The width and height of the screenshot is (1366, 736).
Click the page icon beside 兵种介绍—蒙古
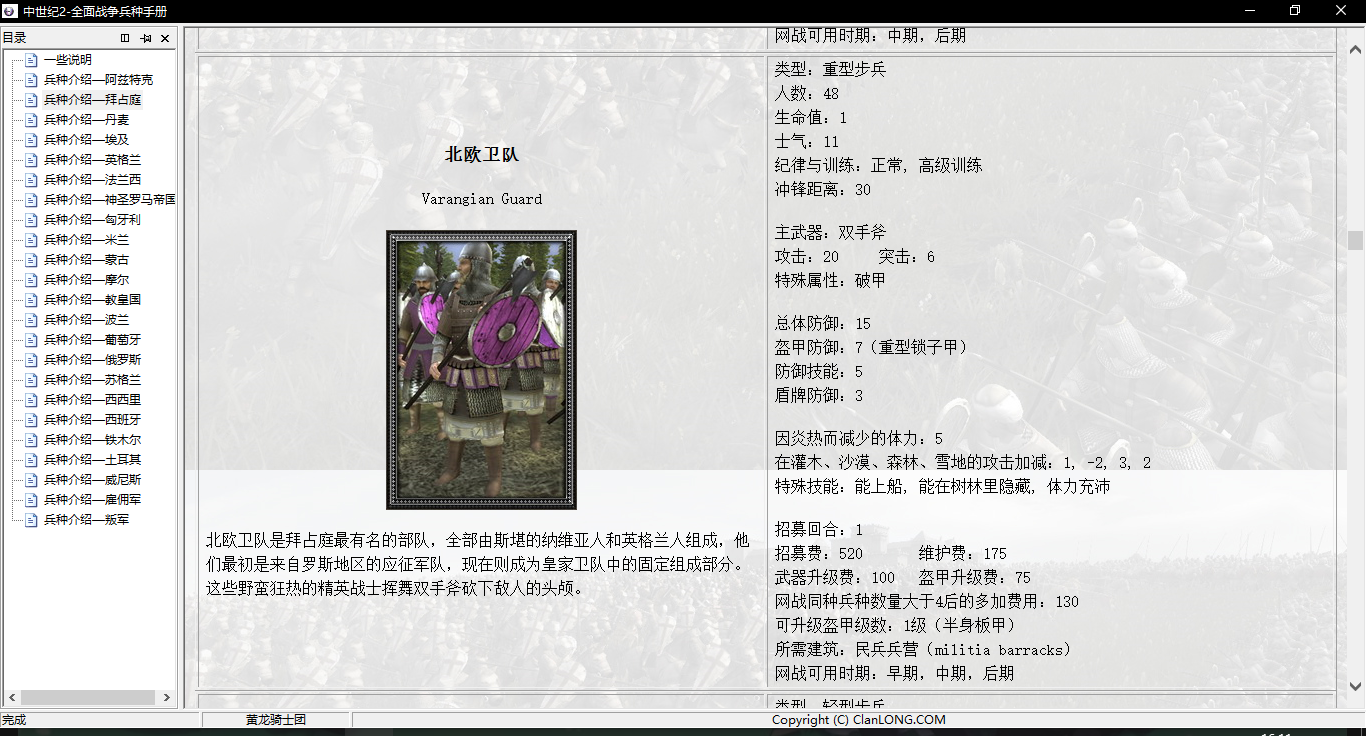click(32, 260)
